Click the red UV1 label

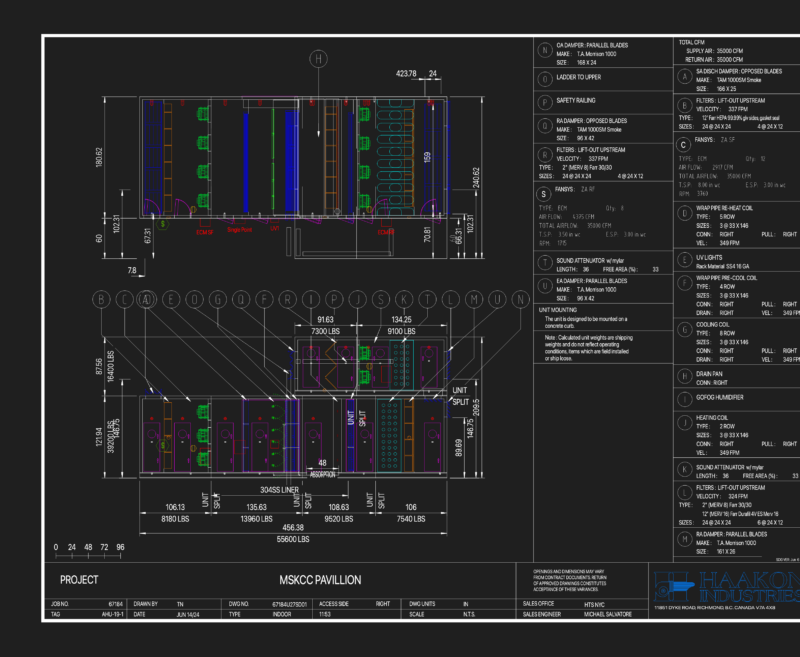tap(274, 229)
